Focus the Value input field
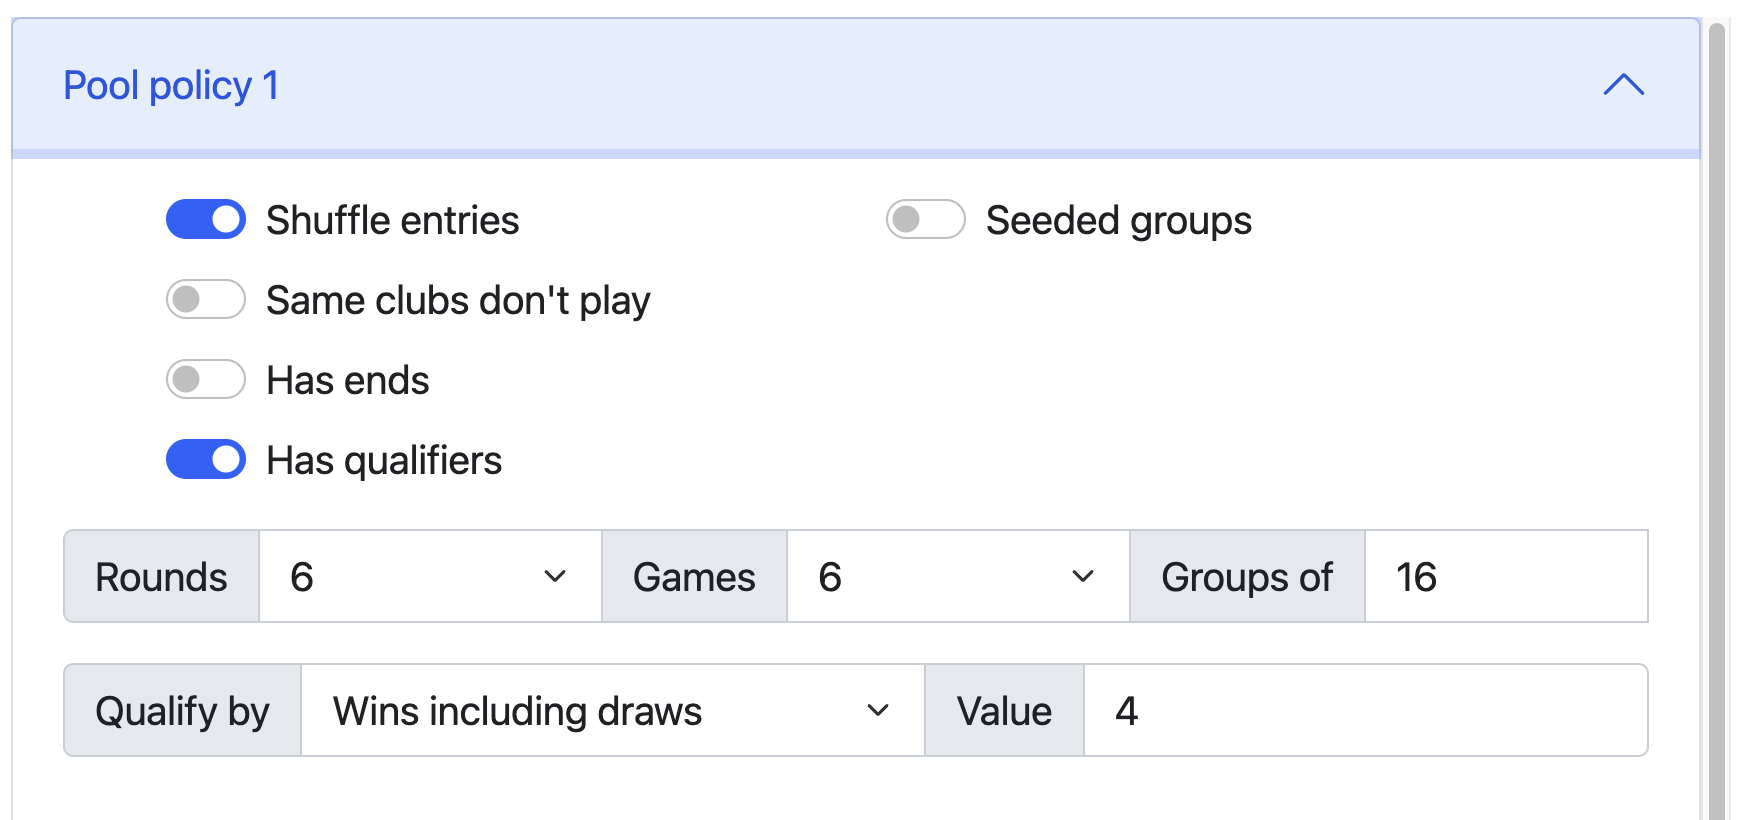 tap(1365, 711)
